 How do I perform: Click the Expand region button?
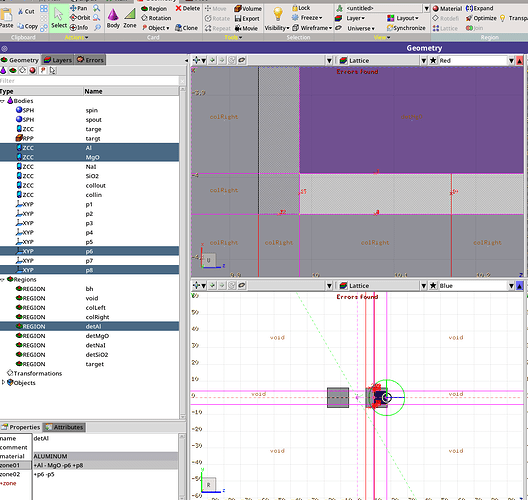click(480, 8)
